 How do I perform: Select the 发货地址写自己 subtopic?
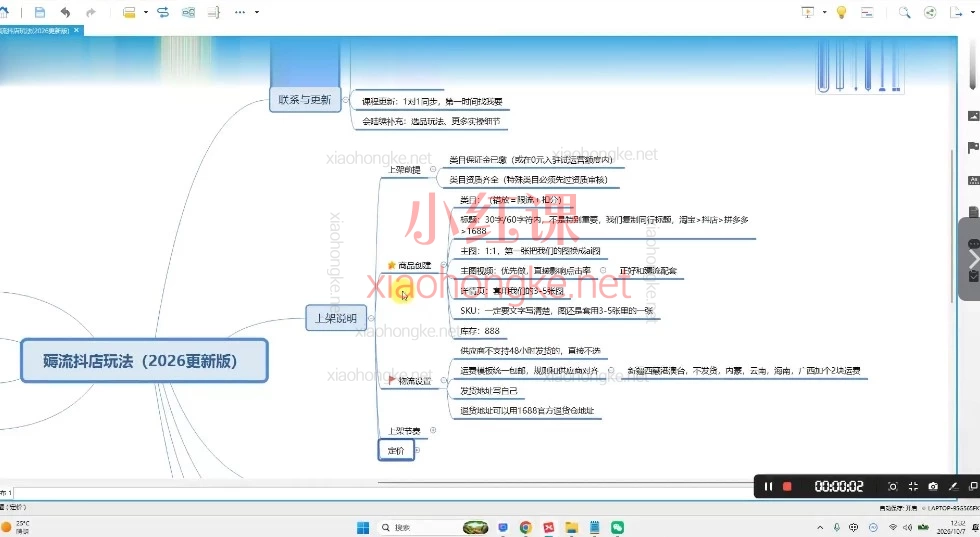click(489, 391)
